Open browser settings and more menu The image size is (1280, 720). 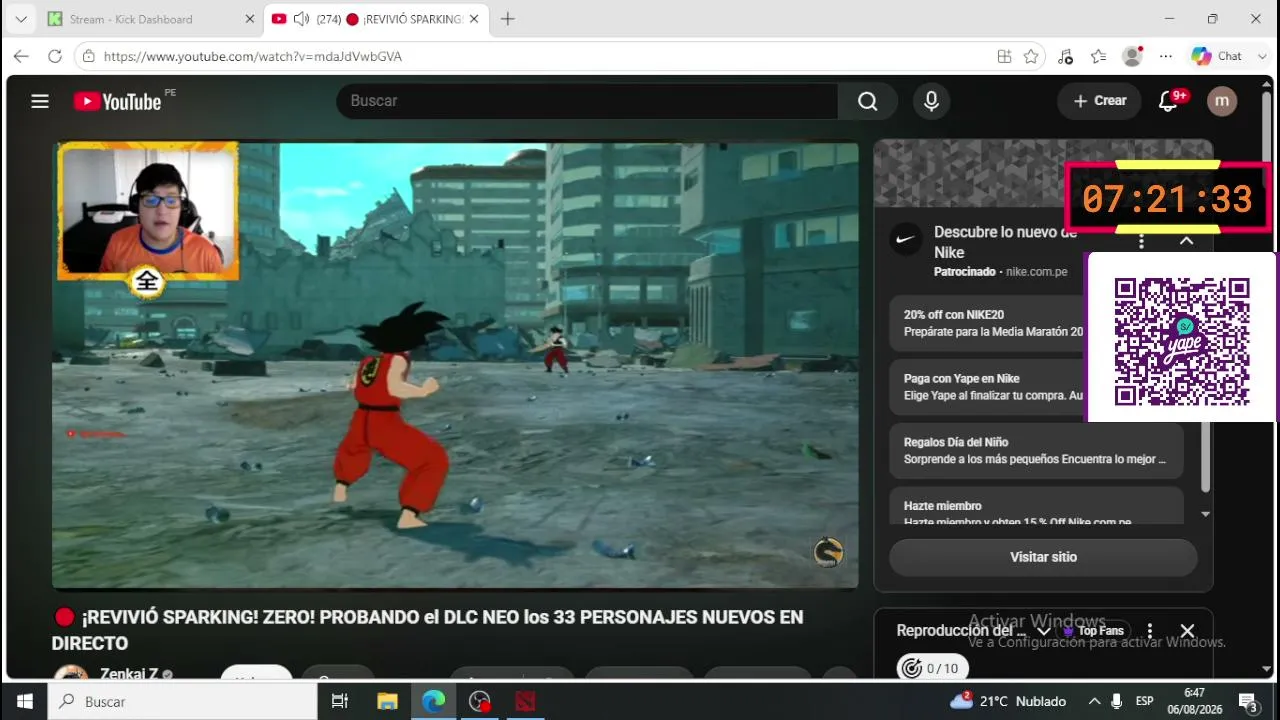(x=1166, y=56)
